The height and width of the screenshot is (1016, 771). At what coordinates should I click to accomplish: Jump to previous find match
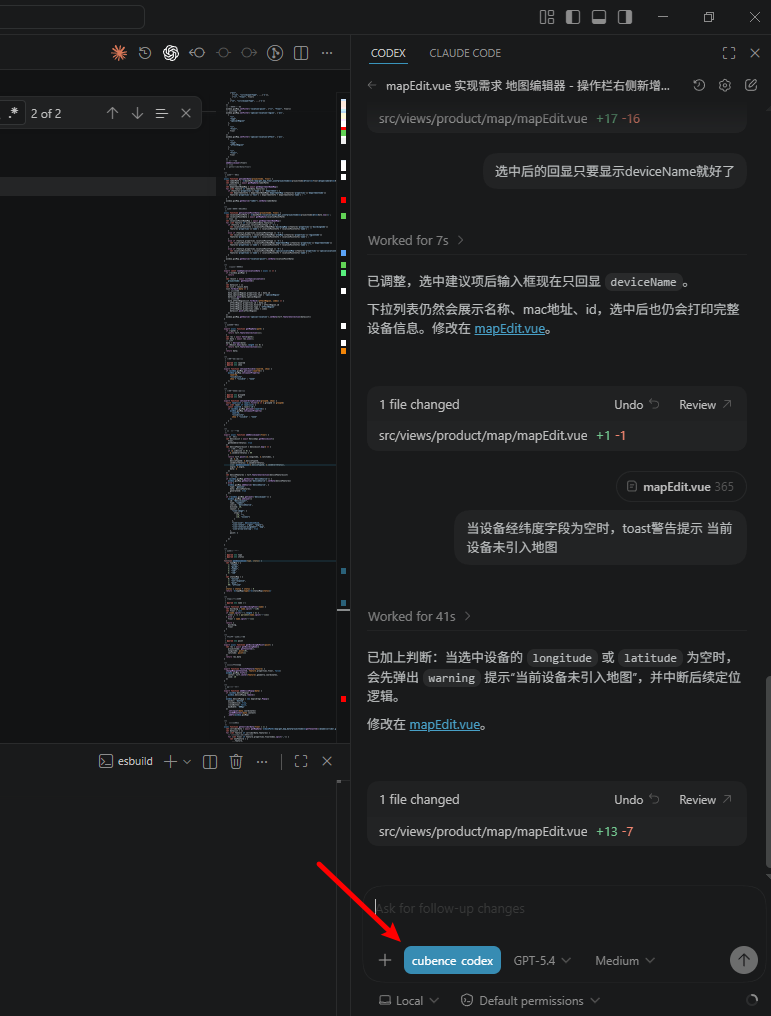coord(112,113)
